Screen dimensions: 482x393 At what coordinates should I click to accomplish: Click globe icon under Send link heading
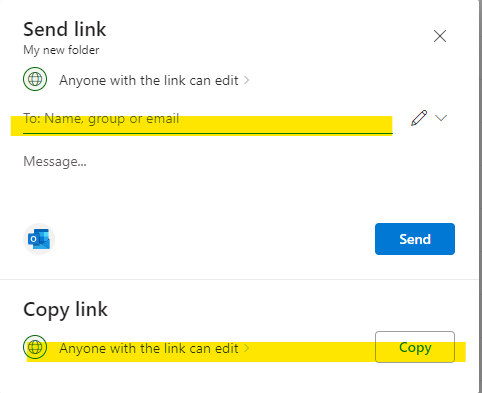point(35,79)
